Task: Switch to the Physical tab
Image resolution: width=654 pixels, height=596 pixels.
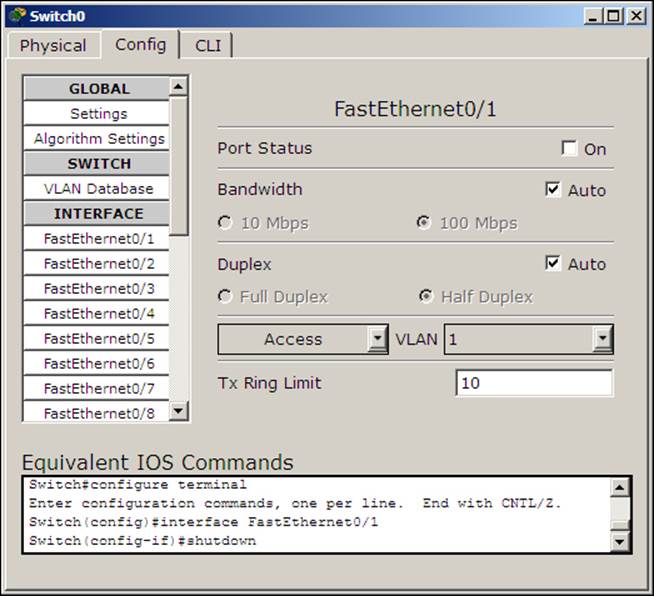Action: point(53,45)
